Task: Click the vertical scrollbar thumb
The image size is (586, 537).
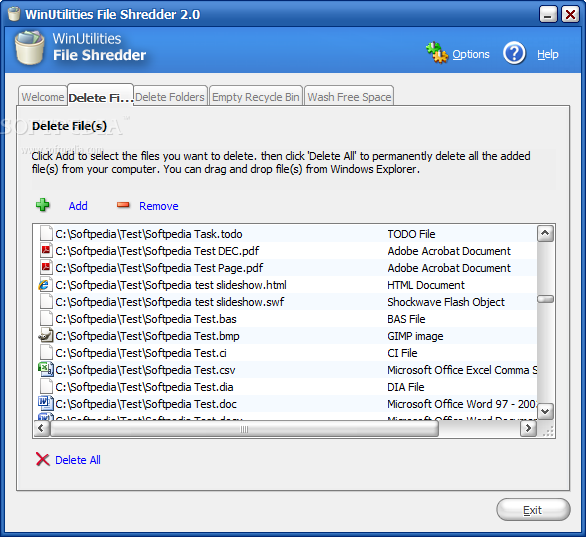Action: tap(545, 299)
